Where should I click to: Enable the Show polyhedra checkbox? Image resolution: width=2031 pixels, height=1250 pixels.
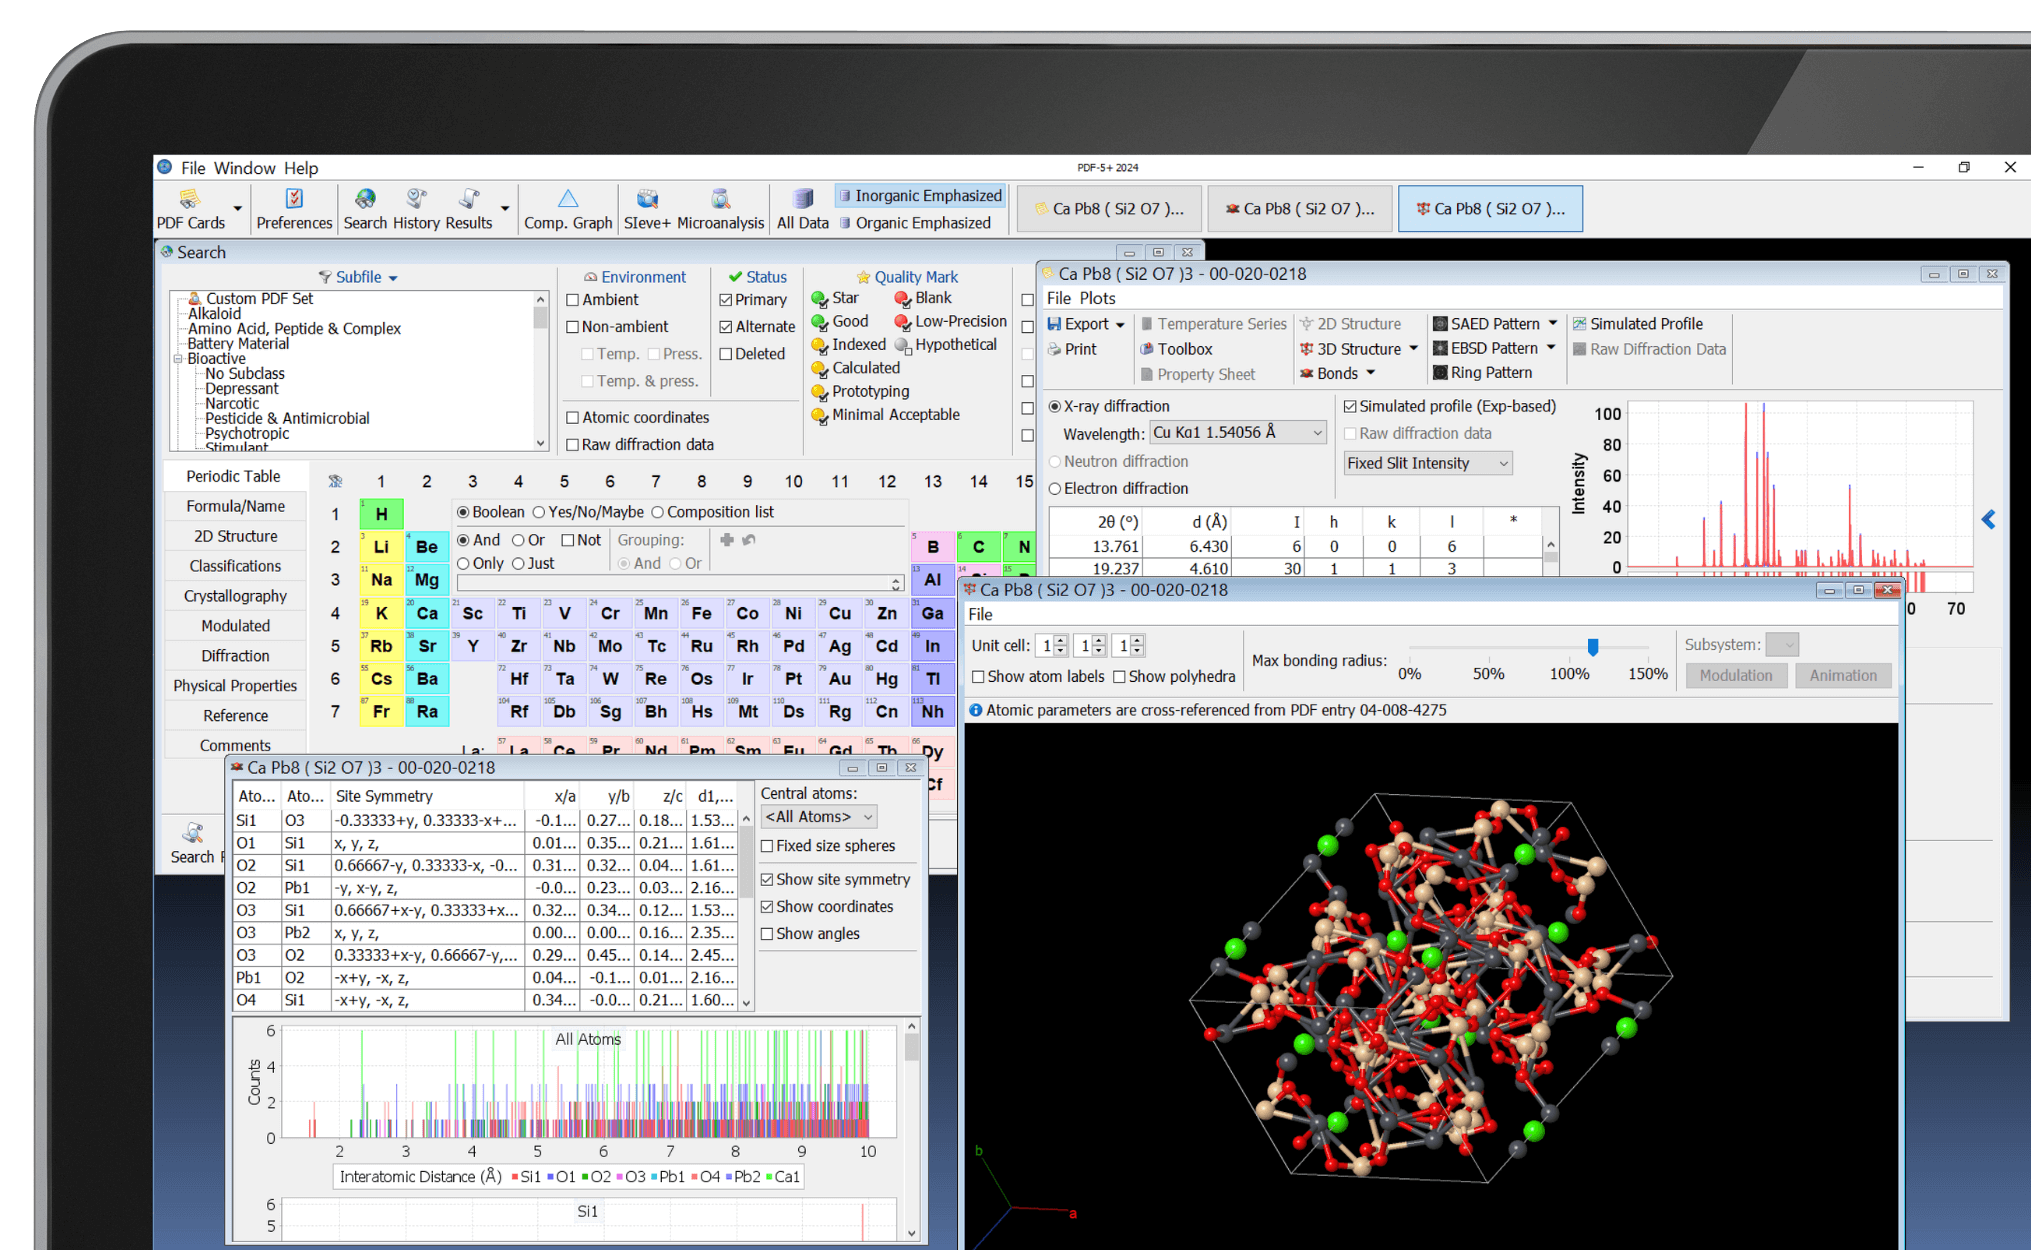(x=1122, y=676)
